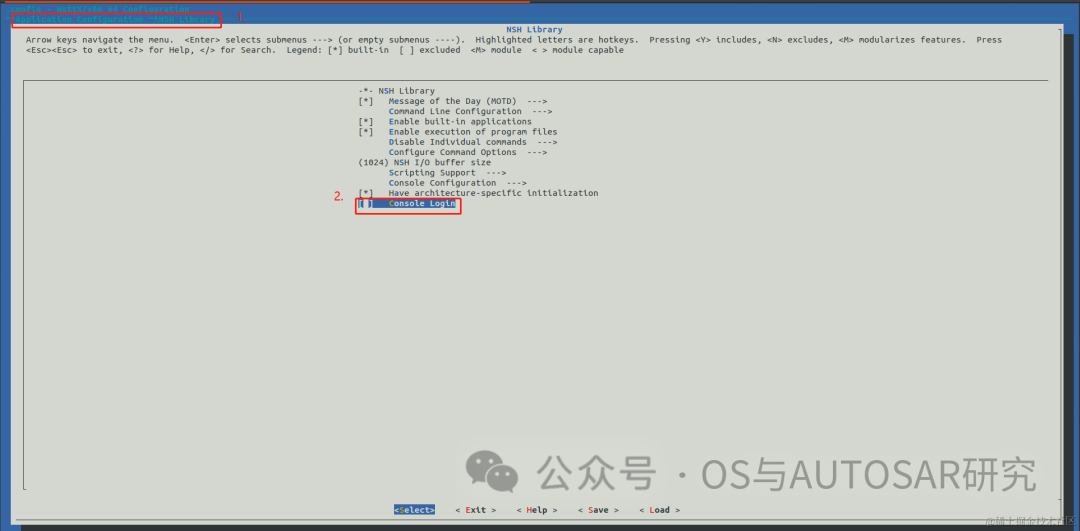The image size is (1080, 531).
Task: Click the Application Configuration breadcrumb text
Action: coord(79,19)
